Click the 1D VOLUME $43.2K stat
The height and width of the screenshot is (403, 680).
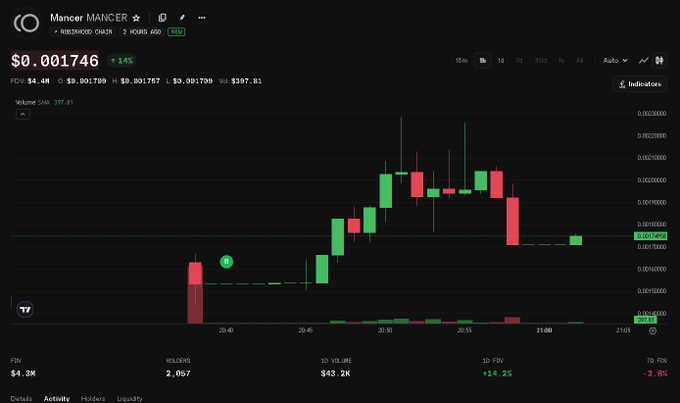[336, 367]
